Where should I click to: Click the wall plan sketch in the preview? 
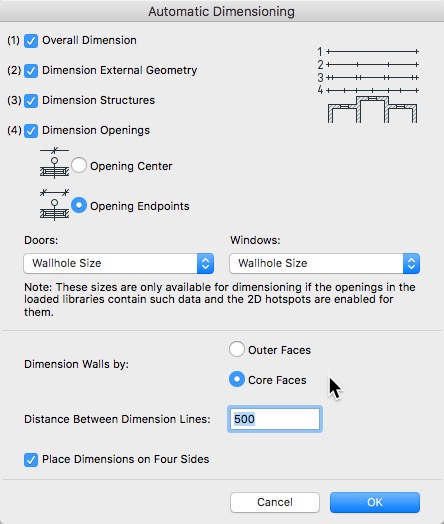point(372,109)
